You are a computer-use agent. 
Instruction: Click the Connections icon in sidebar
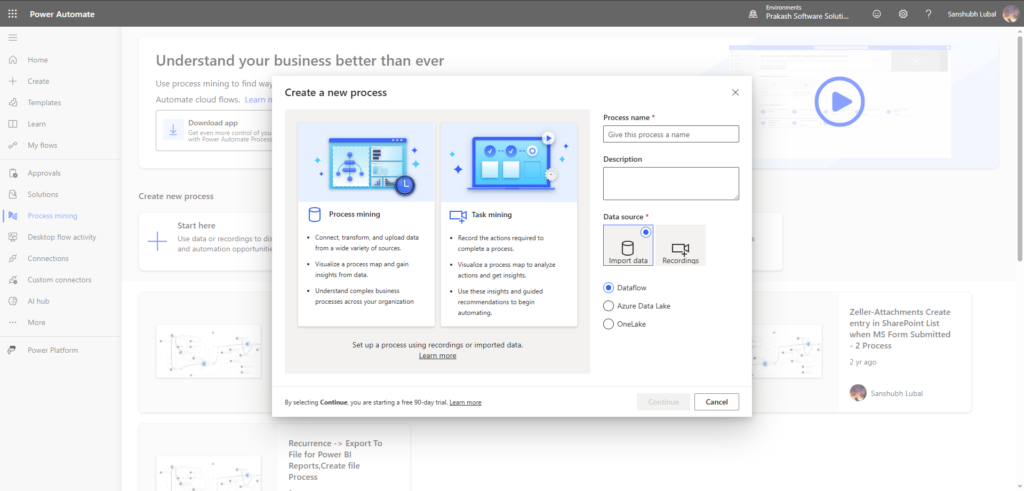tap(12, 259)
